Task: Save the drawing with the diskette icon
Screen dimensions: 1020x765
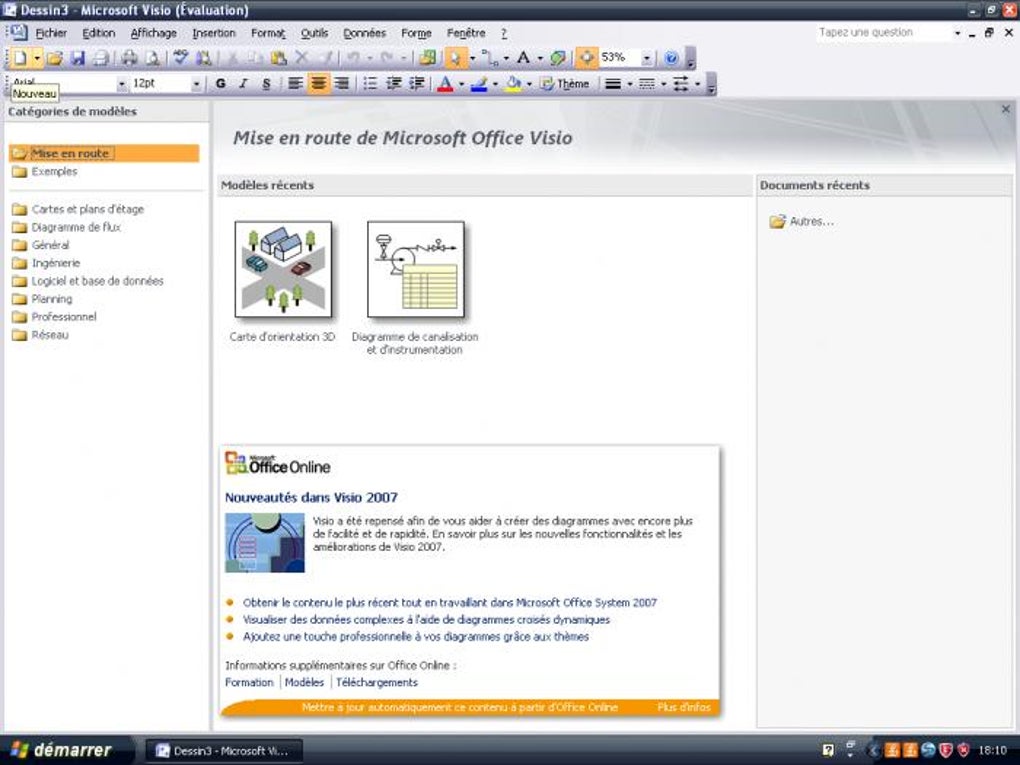Action: 77,58
